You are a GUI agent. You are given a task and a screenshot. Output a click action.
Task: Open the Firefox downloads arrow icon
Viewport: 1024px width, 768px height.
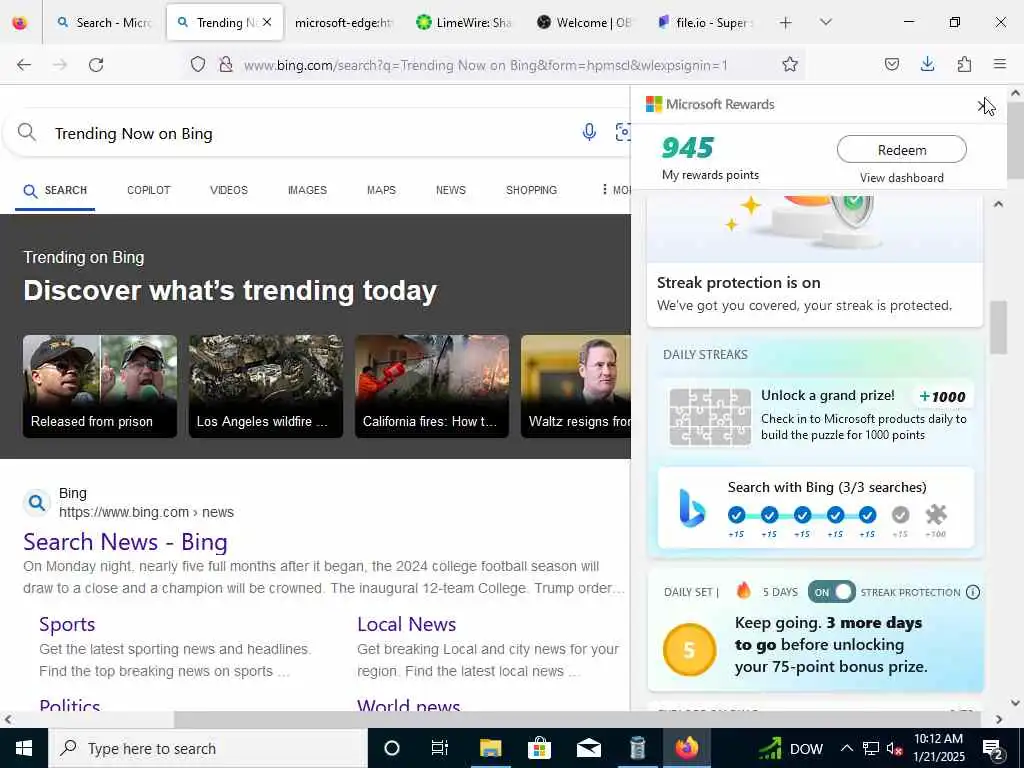pos(927,64)
